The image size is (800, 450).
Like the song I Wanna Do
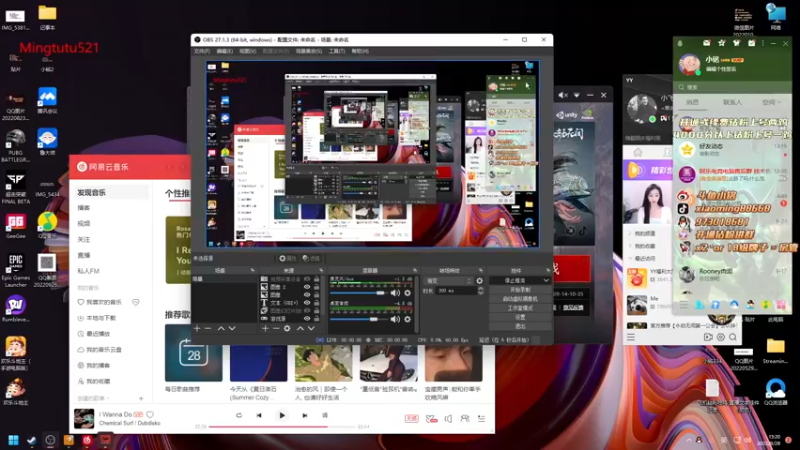[x=150, y=415]
